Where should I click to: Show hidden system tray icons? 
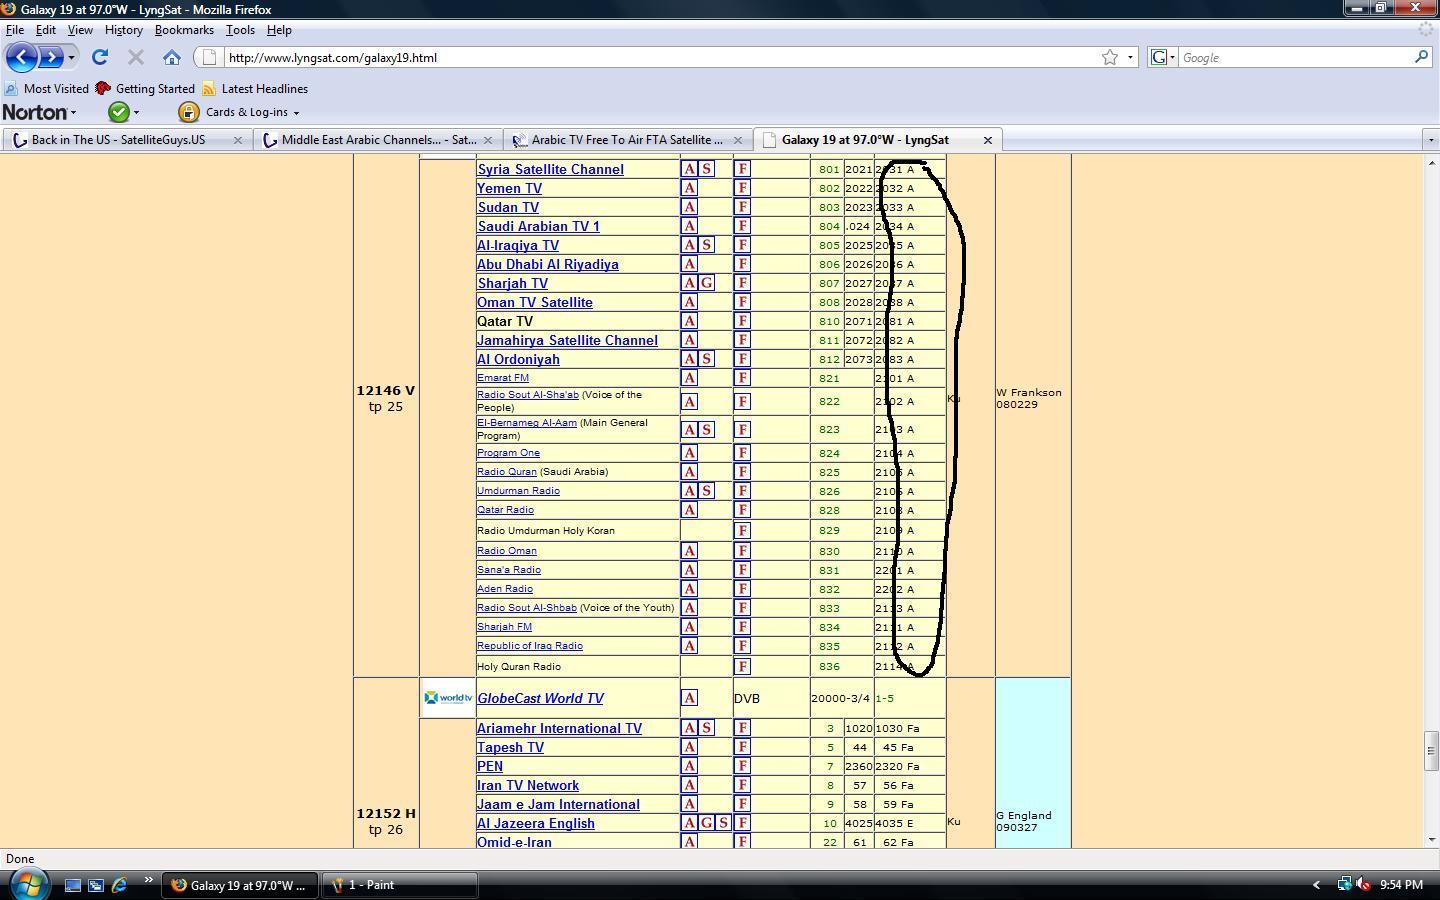1316,885
